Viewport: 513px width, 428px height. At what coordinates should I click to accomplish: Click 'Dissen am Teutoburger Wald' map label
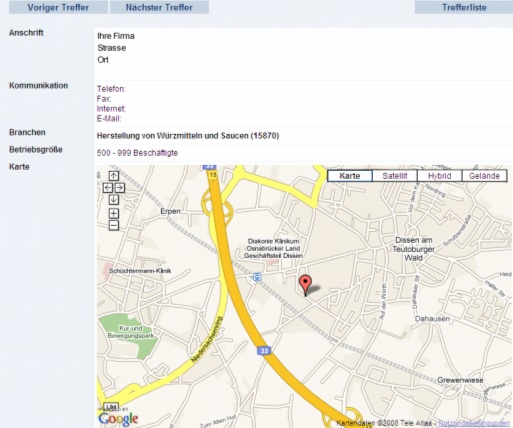pyautogui.click(x=414, y=249)
